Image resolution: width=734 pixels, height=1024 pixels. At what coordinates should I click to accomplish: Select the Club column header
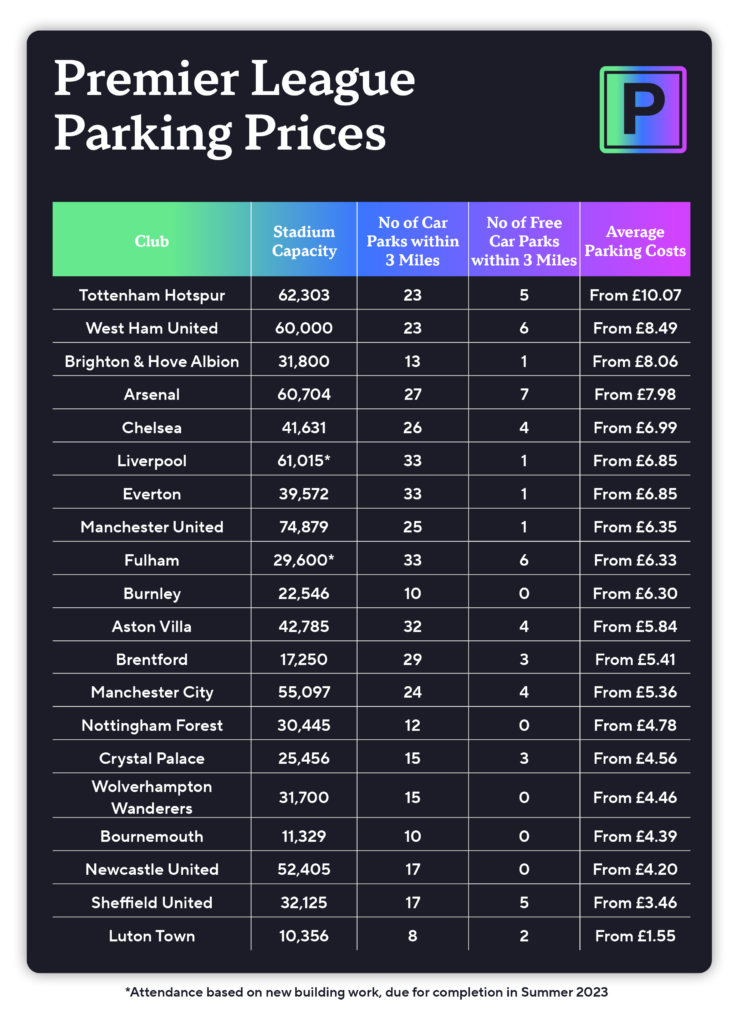152,241
